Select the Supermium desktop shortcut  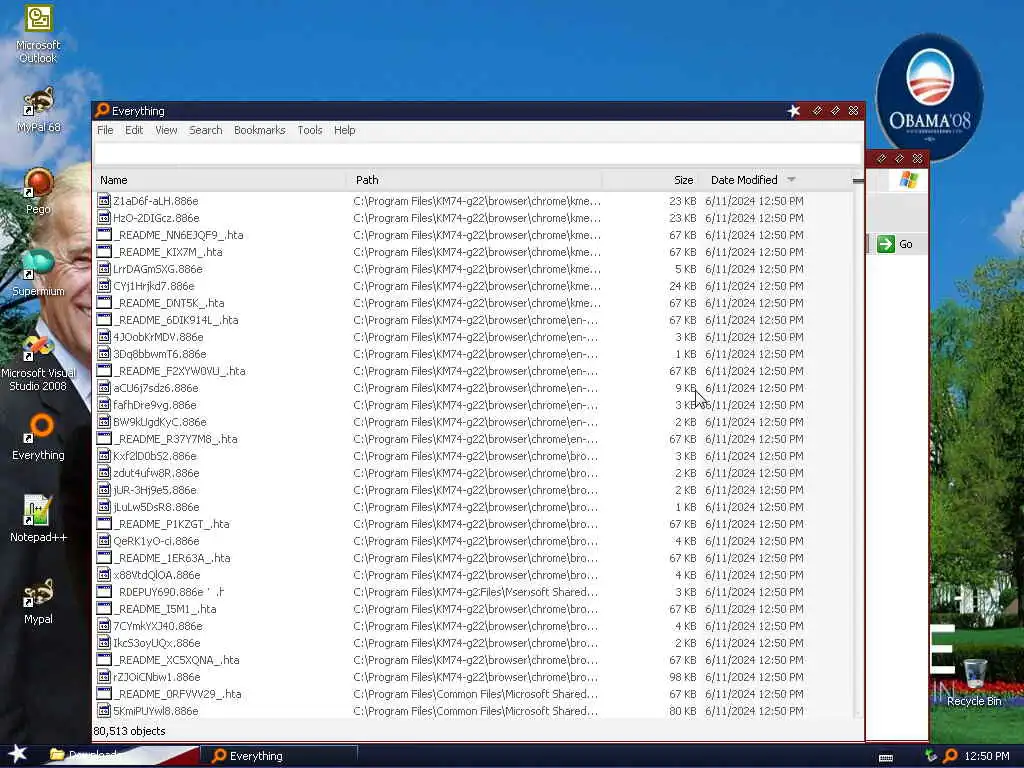38,272
